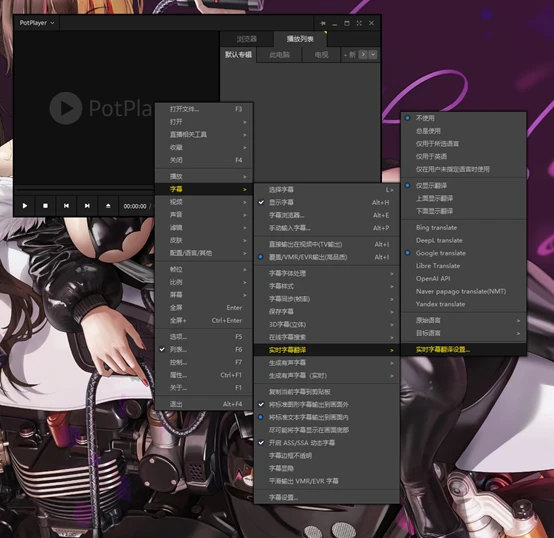This screenshot has width=554, height=538.
Task: Toggle 平滑输出 VMR/EVR 字幕 option
Action: (x=327, y=481)
